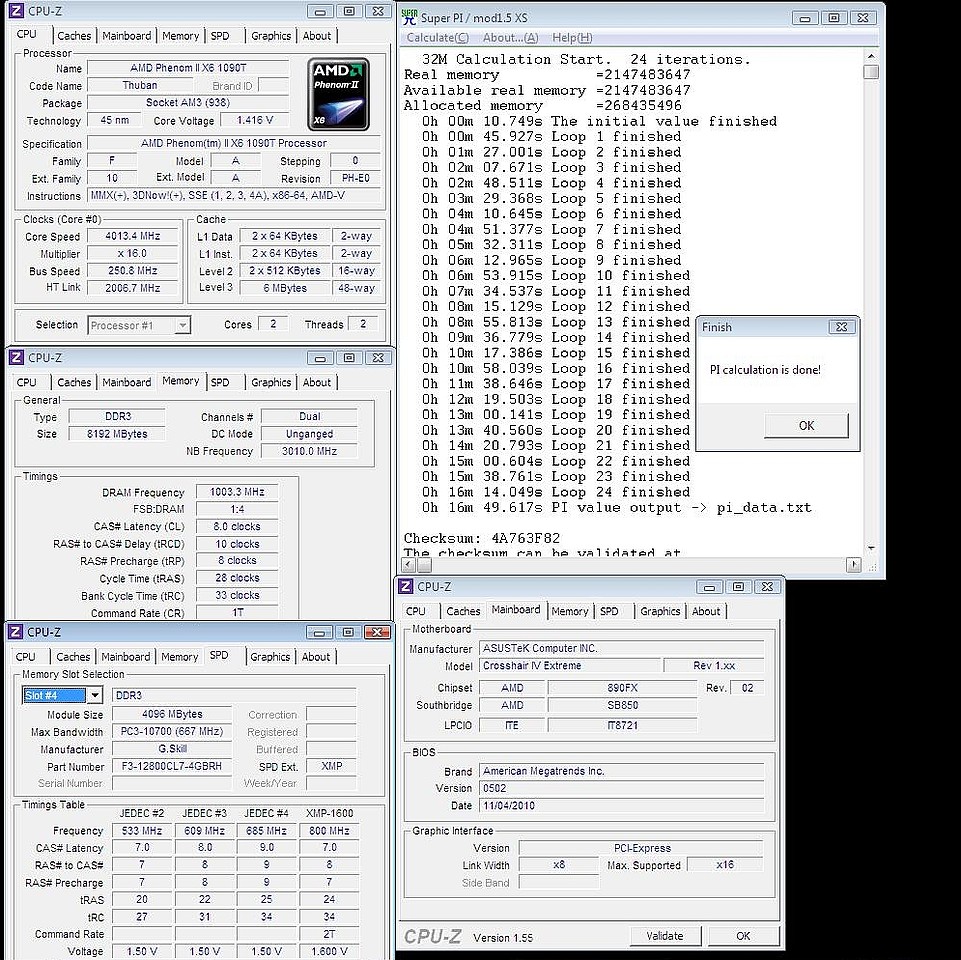Click the memory size value 8192 MBytes

click(117, 433)
